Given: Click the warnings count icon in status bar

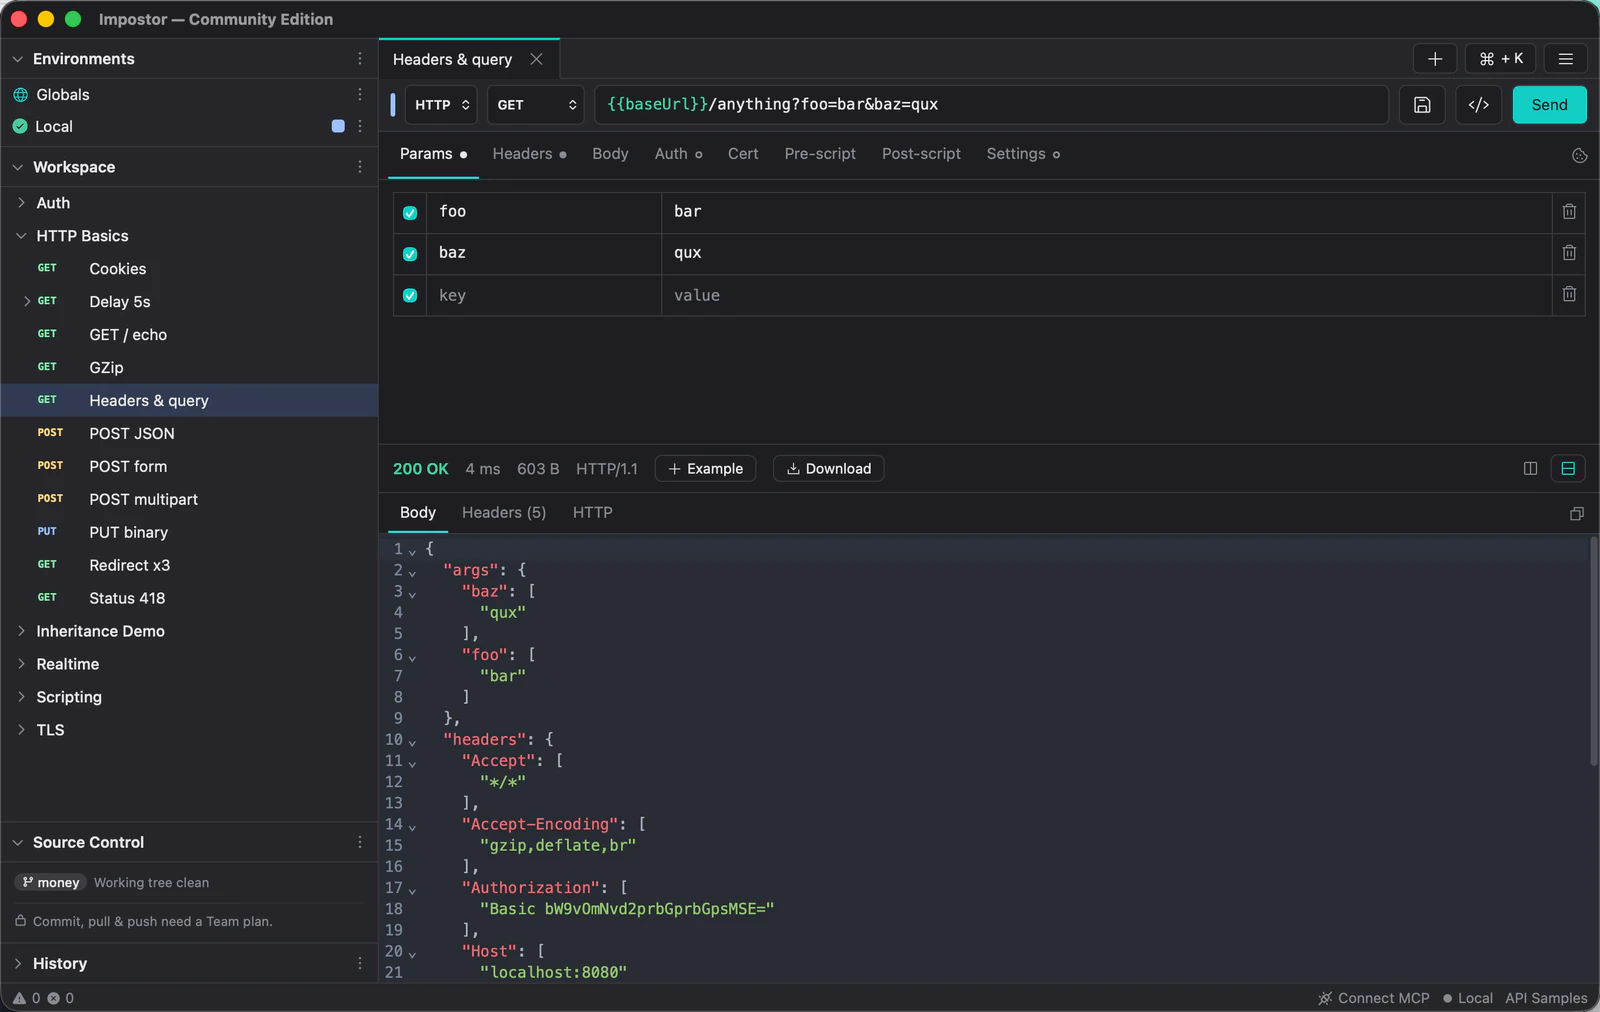Looking at the screenshot, I should click(19, 998).
